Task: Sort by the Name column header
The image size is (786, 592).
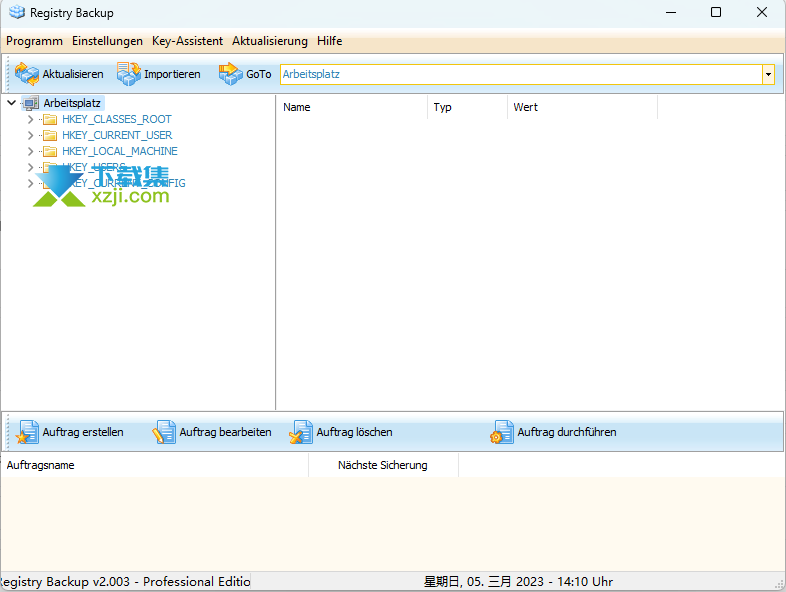Action: 352,107
